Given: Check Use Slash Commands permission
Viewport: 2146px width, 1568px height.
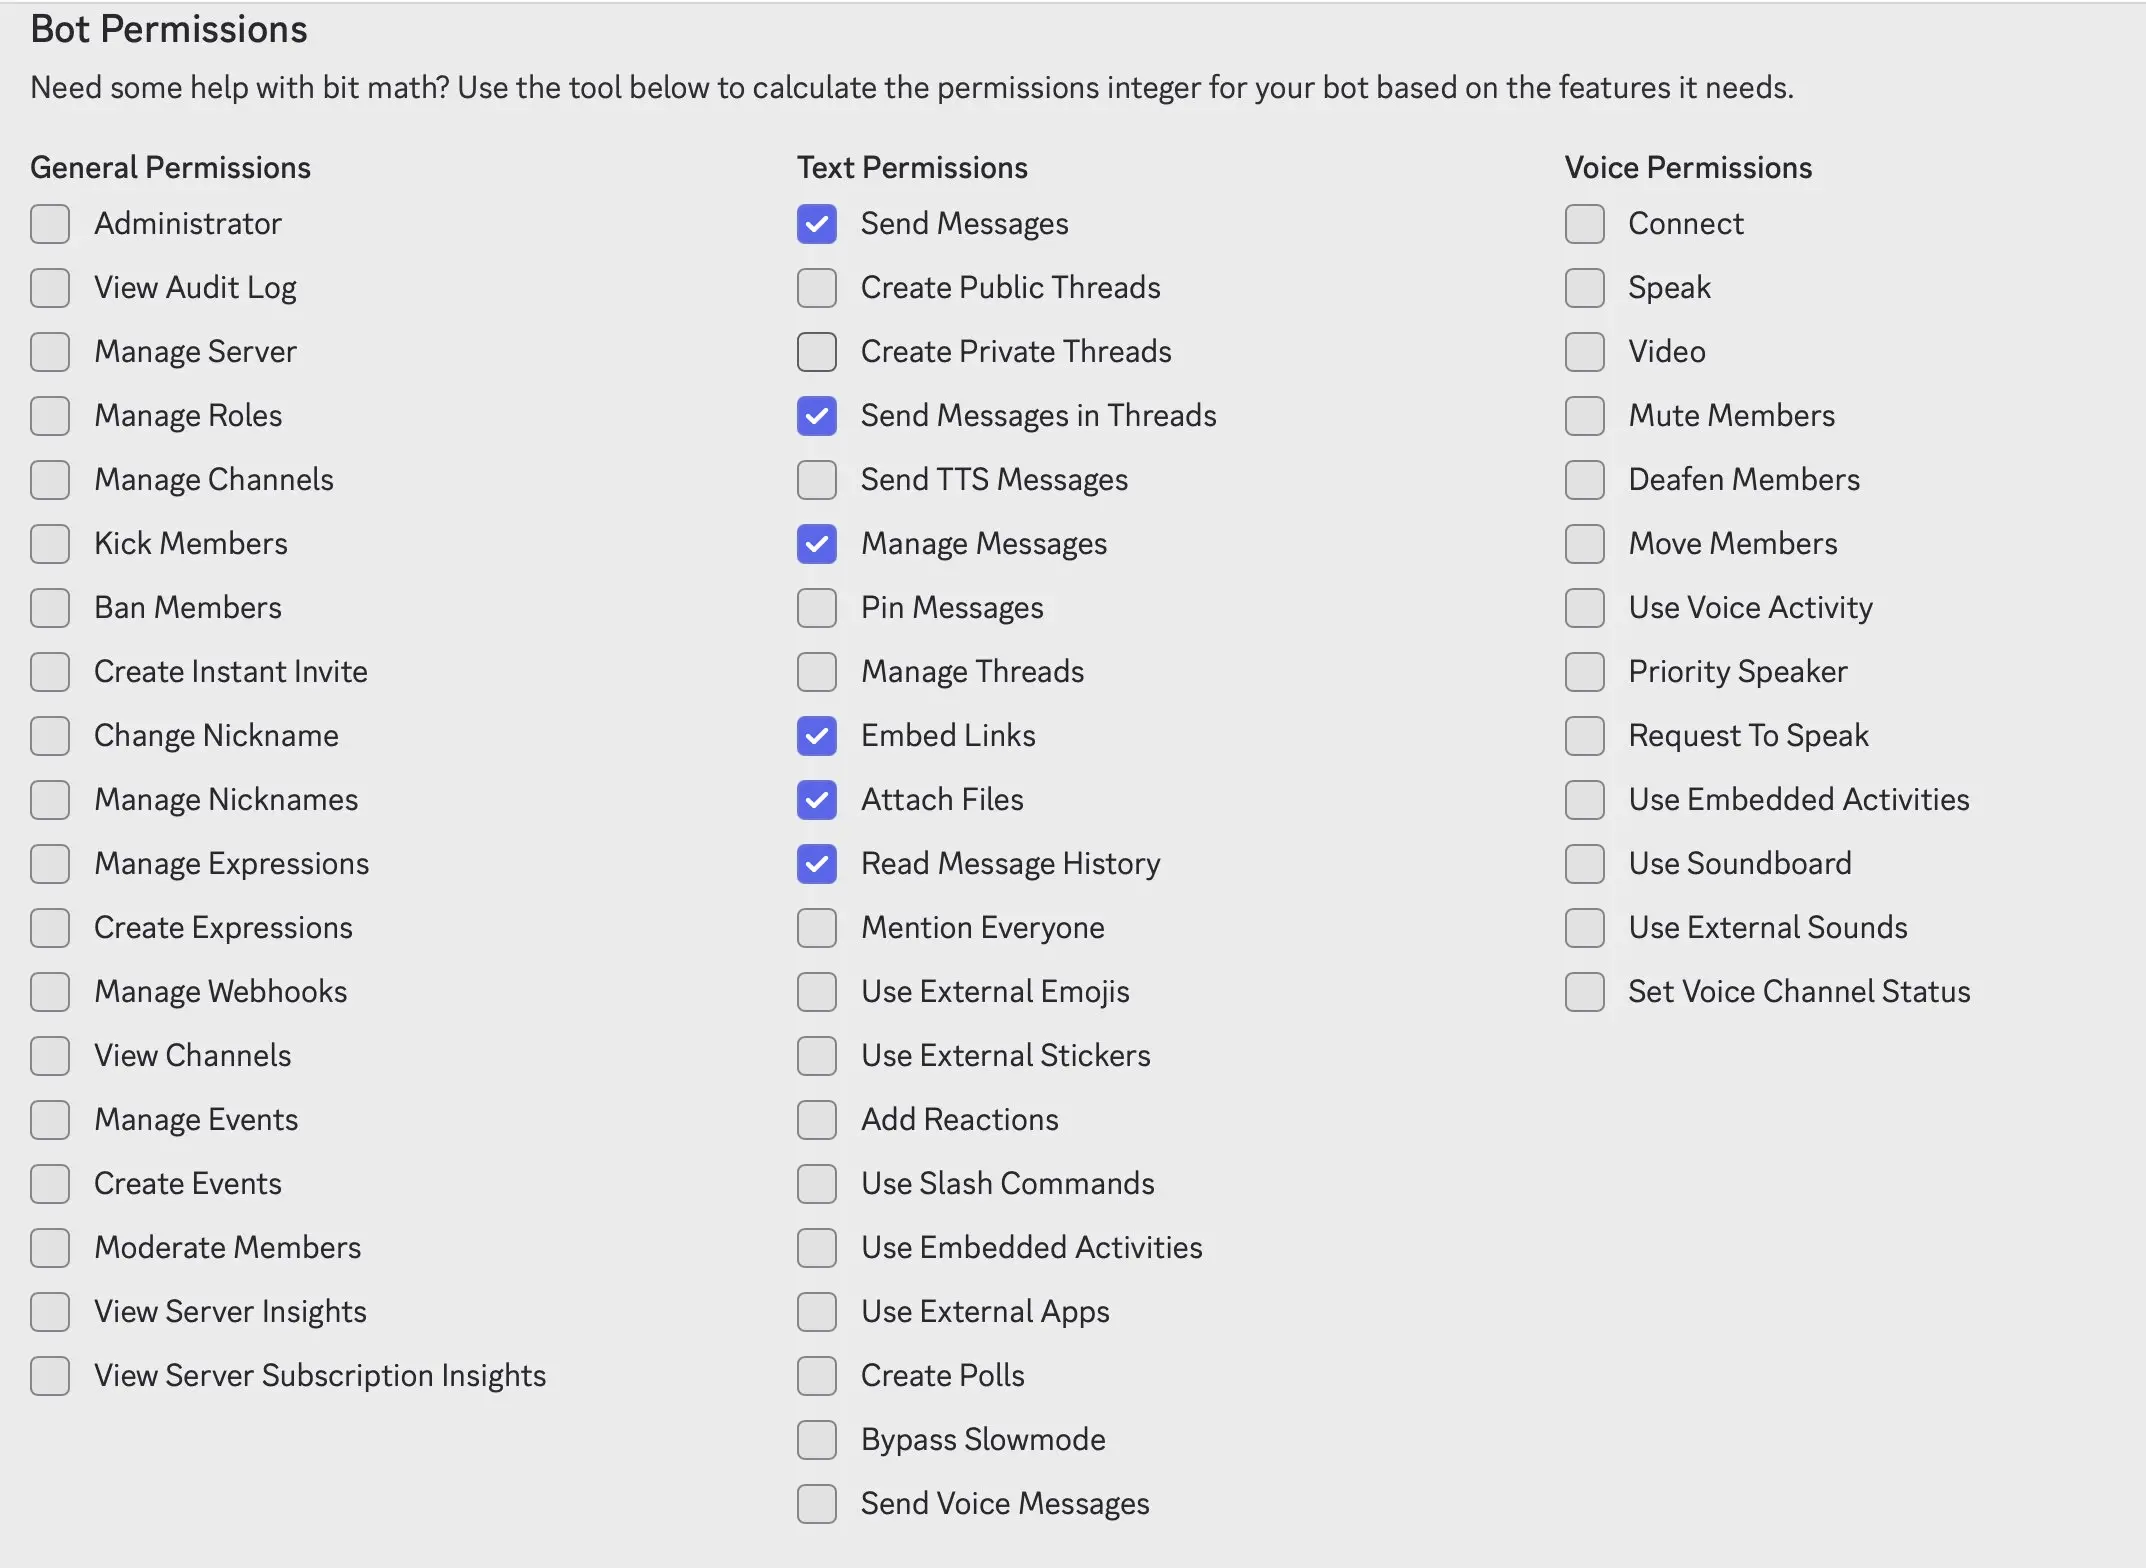Looking at the screenshot, I should tap(817, 1184).
